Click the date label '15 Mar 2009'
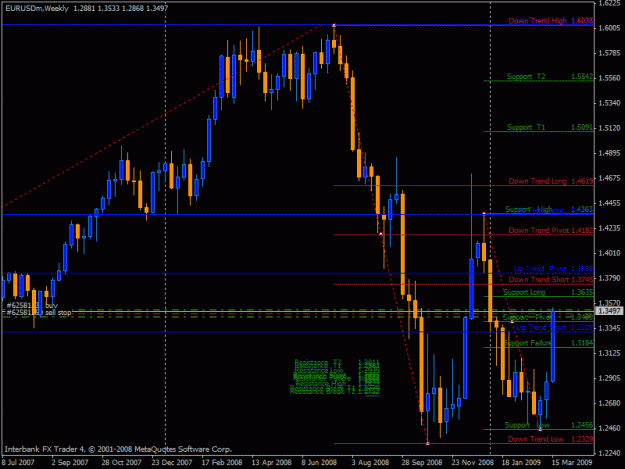625x469 pixels. tap(572, 462)
